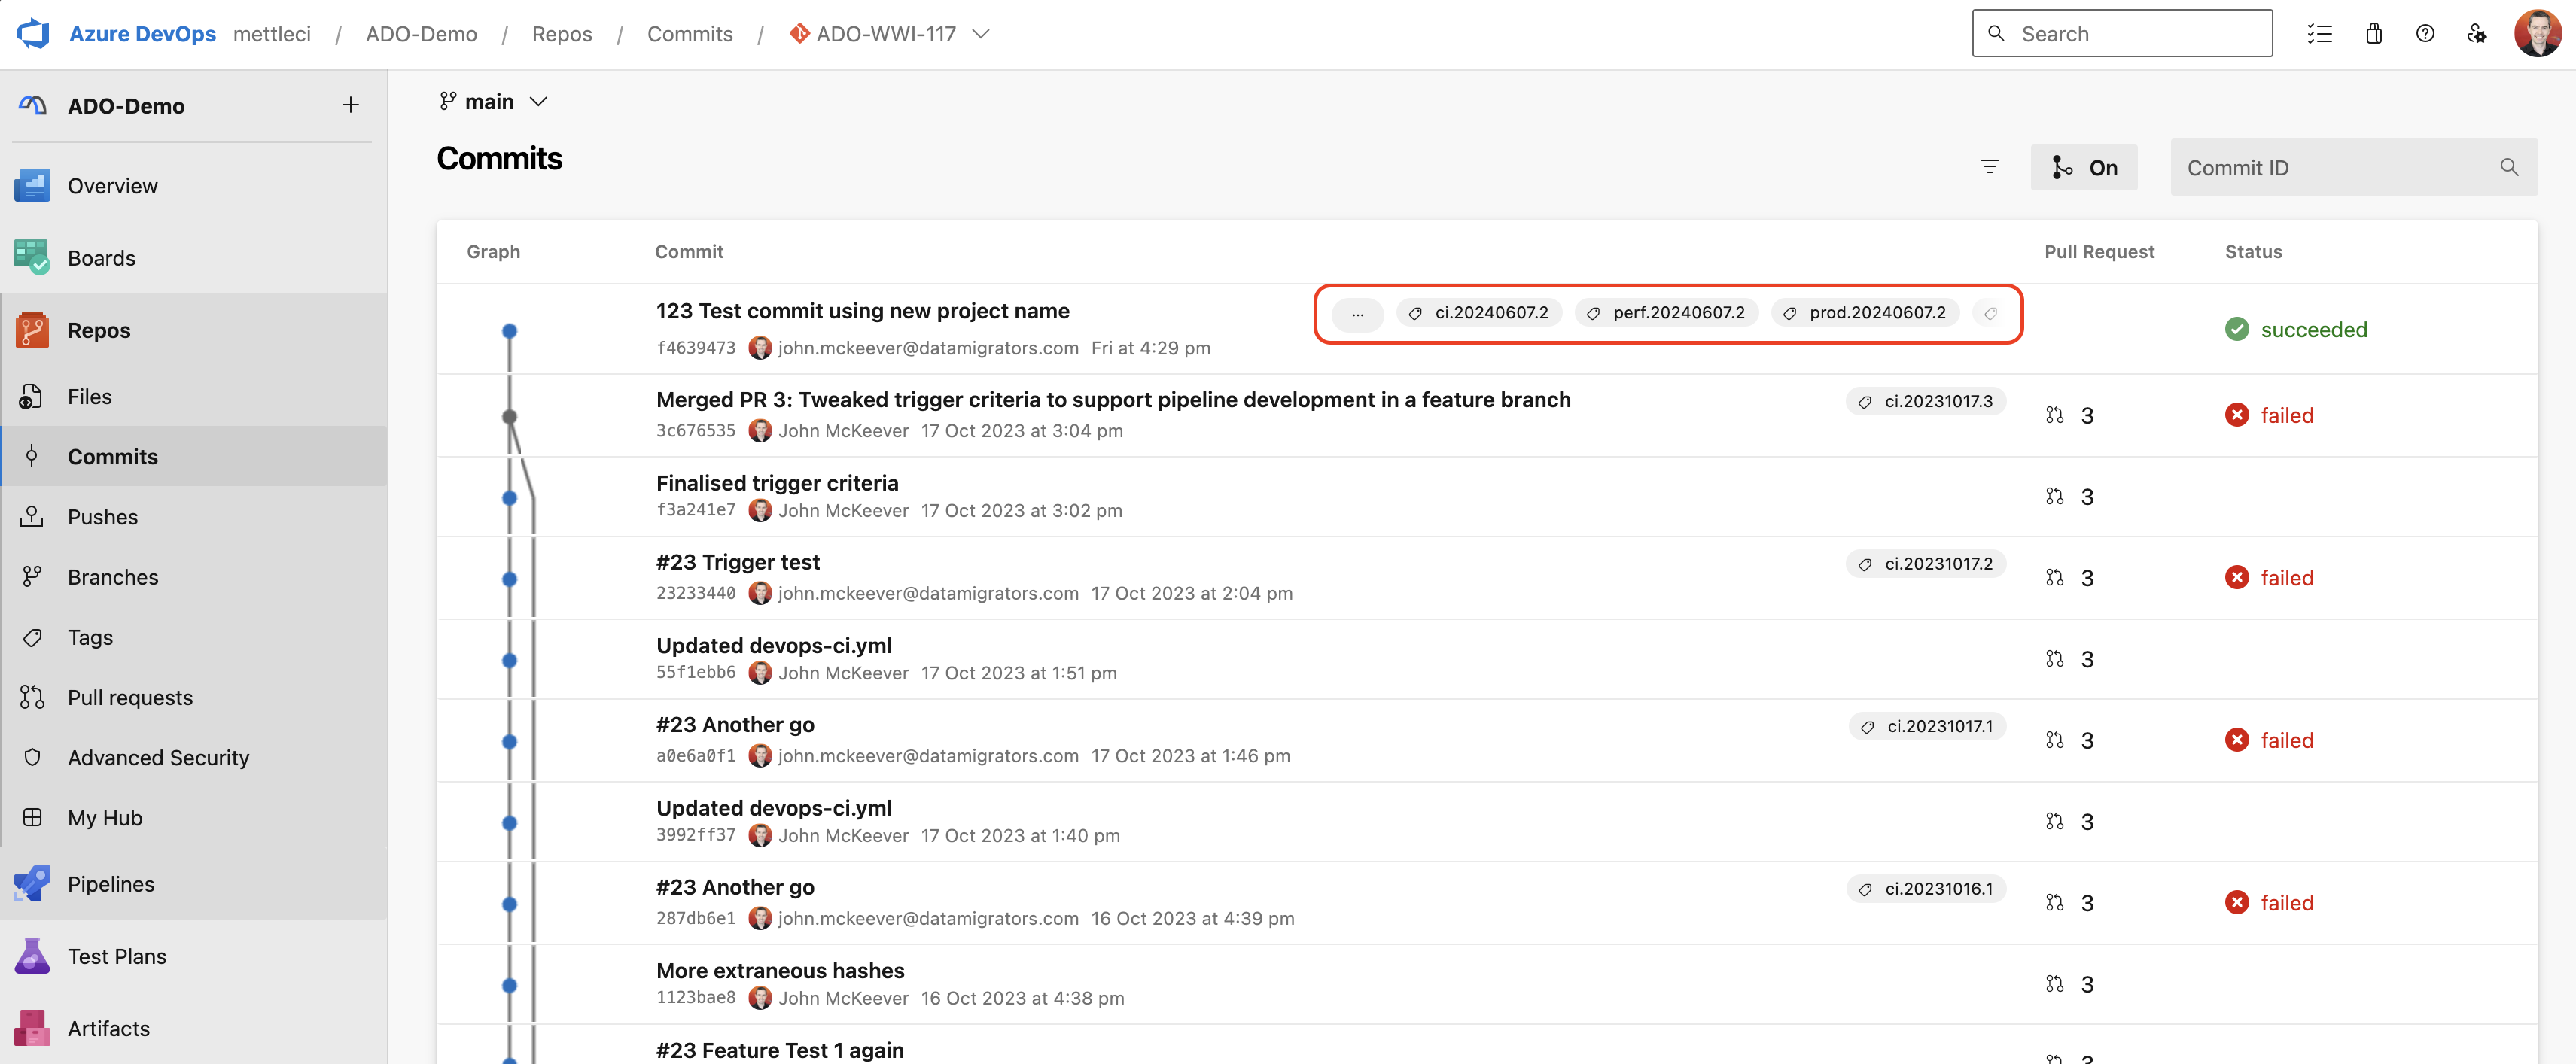Click the Commit ID search field
This screenshot has height=1064, width=2576.
point(2335,167)
